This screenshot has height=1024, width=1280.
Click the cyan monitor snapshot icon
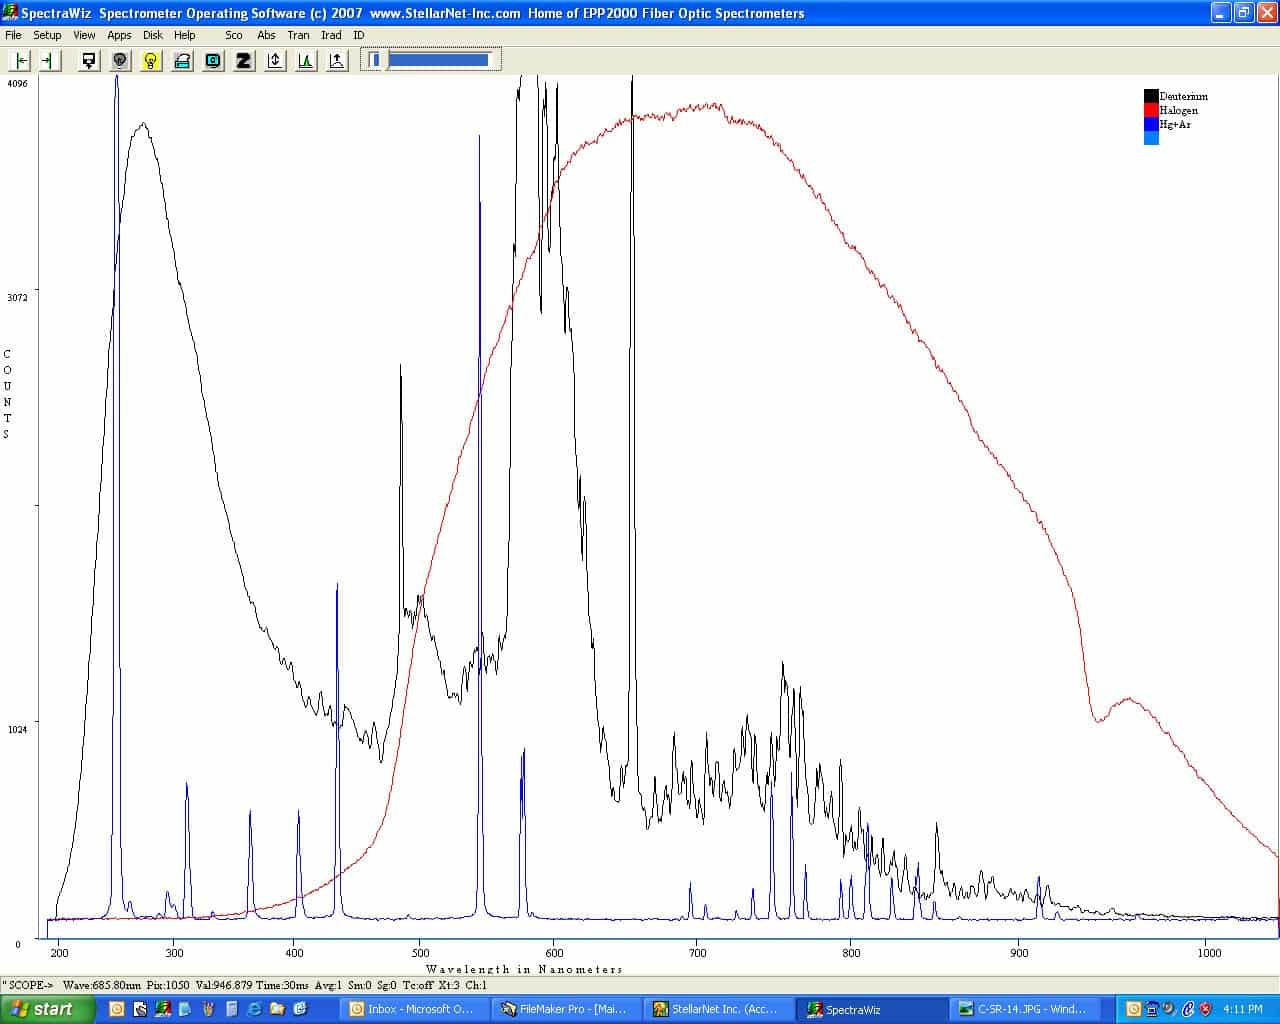pos(213,61)
